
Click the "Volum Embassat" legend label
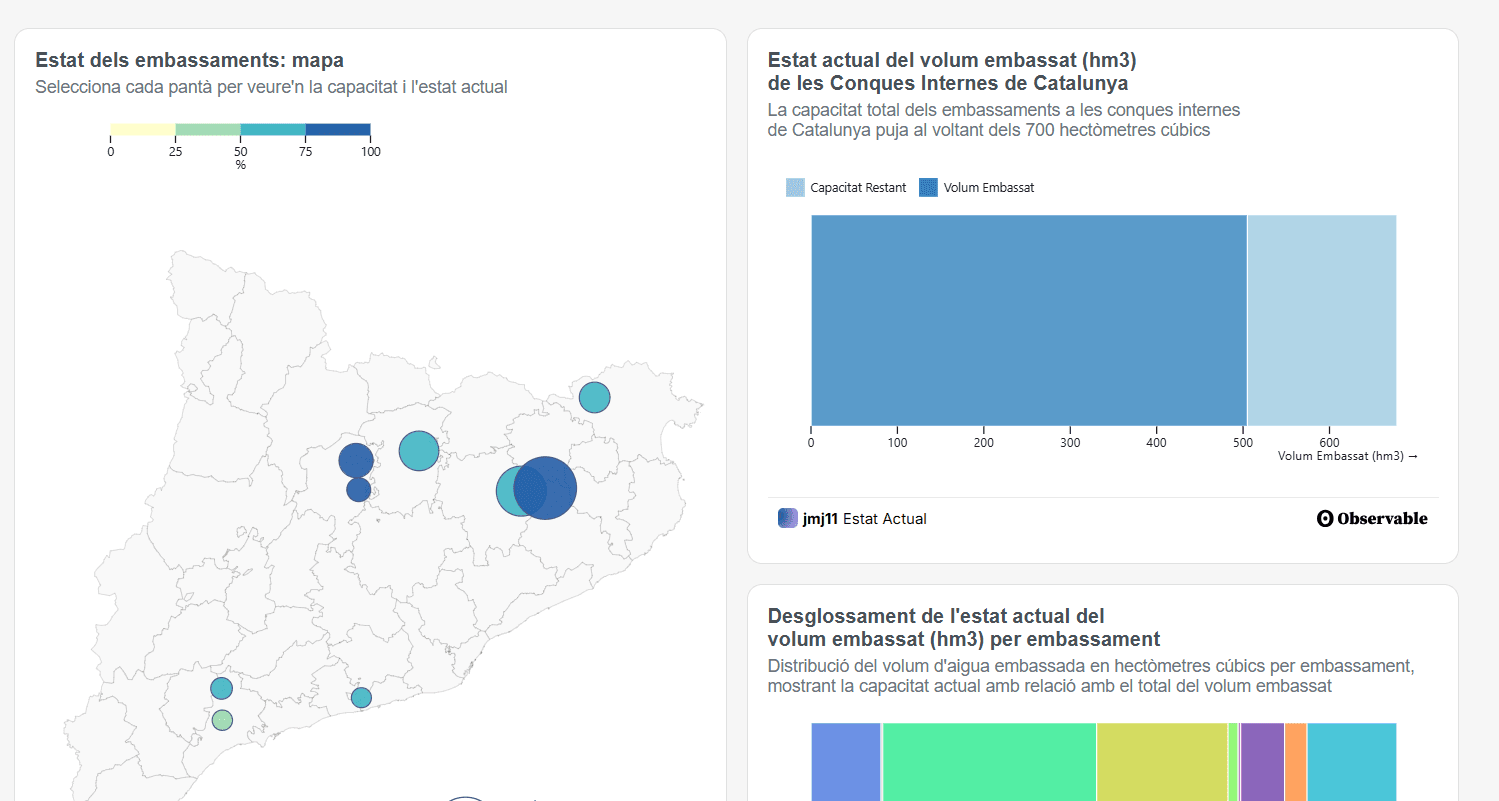(x=989, y=188)
